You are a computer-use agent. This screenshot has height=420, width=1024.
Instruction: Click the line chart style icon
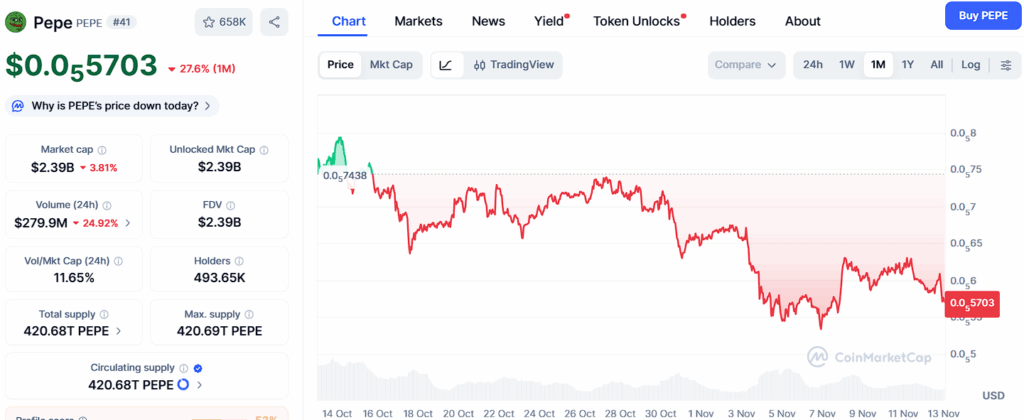446,65
